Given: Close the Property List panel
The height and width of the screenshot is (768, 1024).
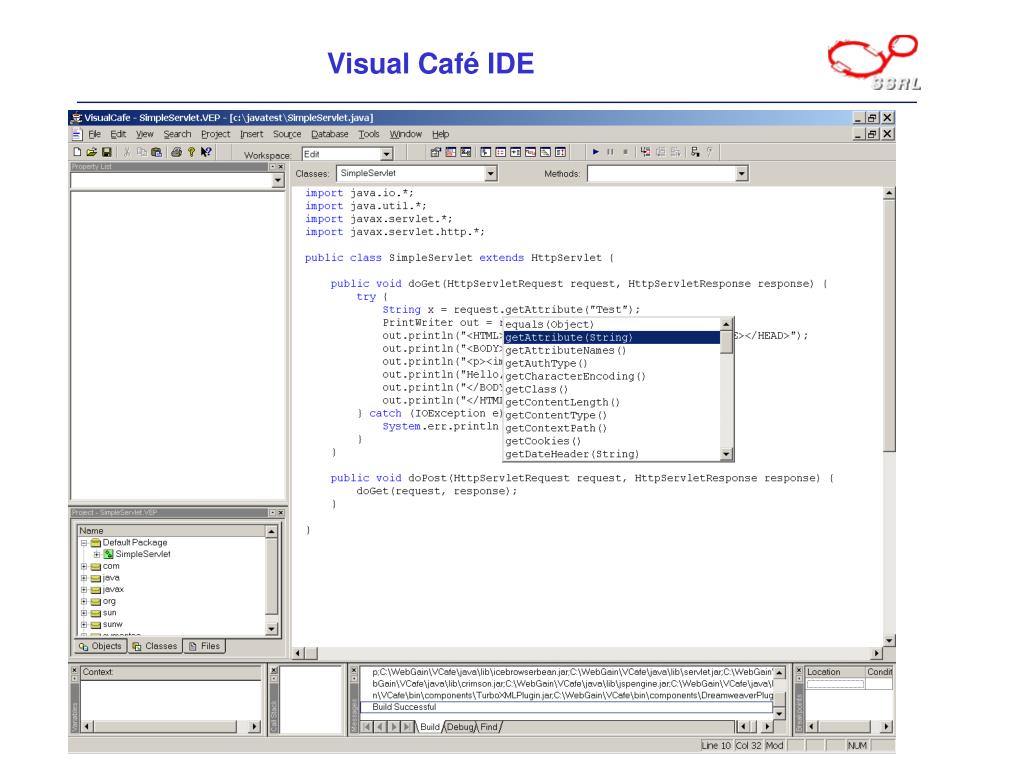Looking at the screenshot, I should pyautogui.click(x=281, y=167).
